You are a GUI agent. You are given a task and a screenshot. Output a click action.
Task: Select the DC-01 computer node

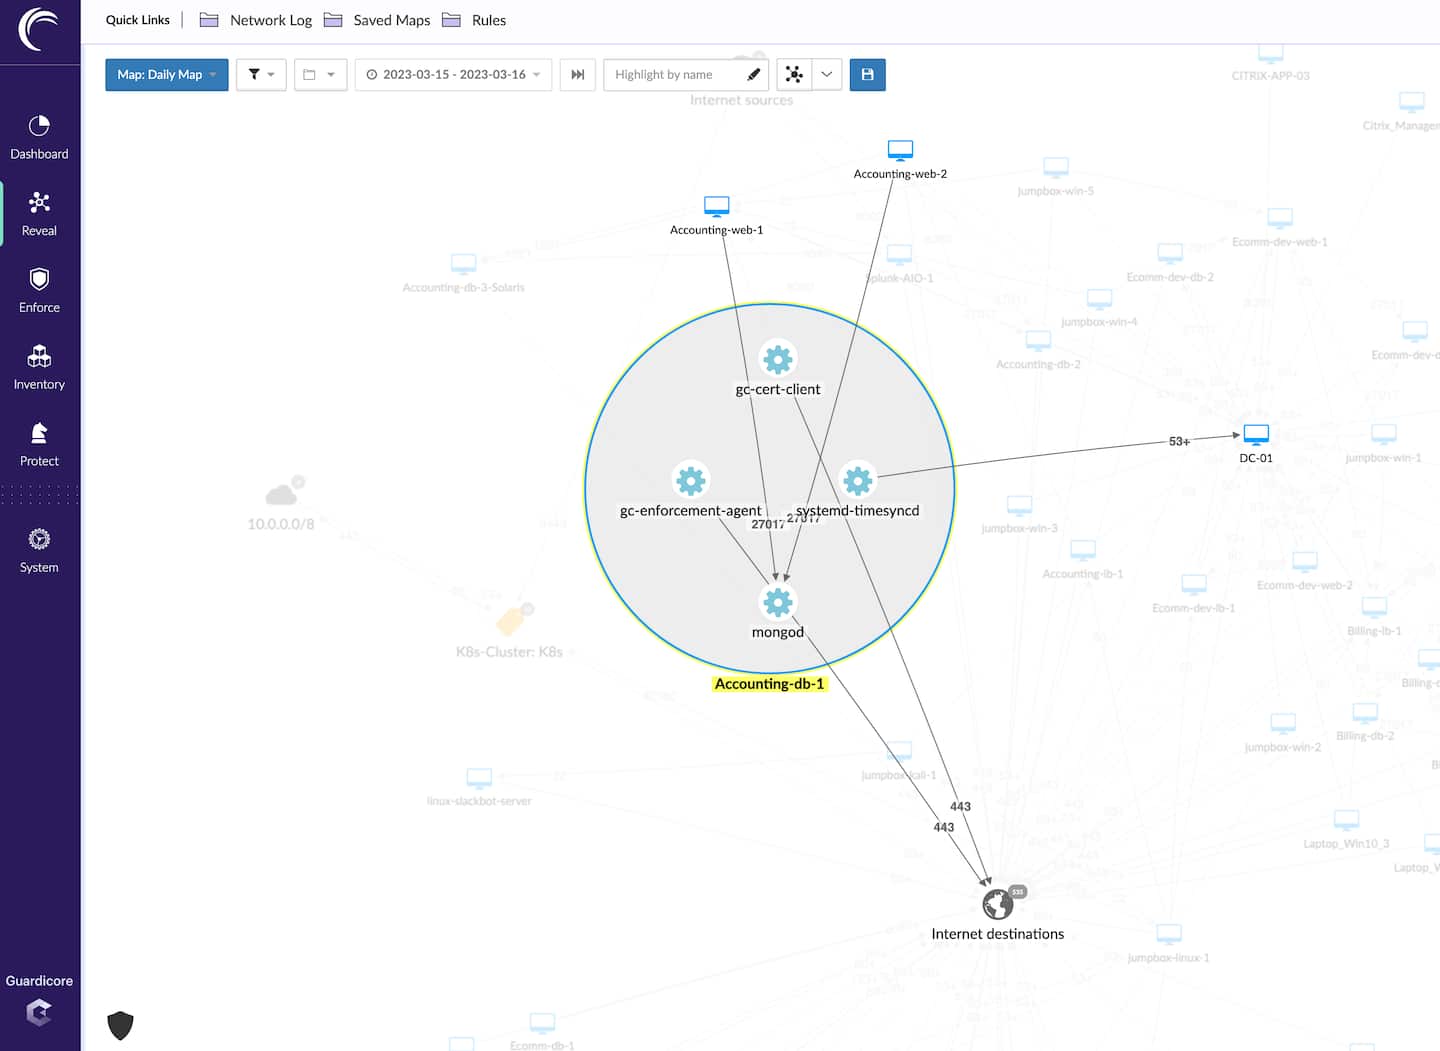[1256, 435]
